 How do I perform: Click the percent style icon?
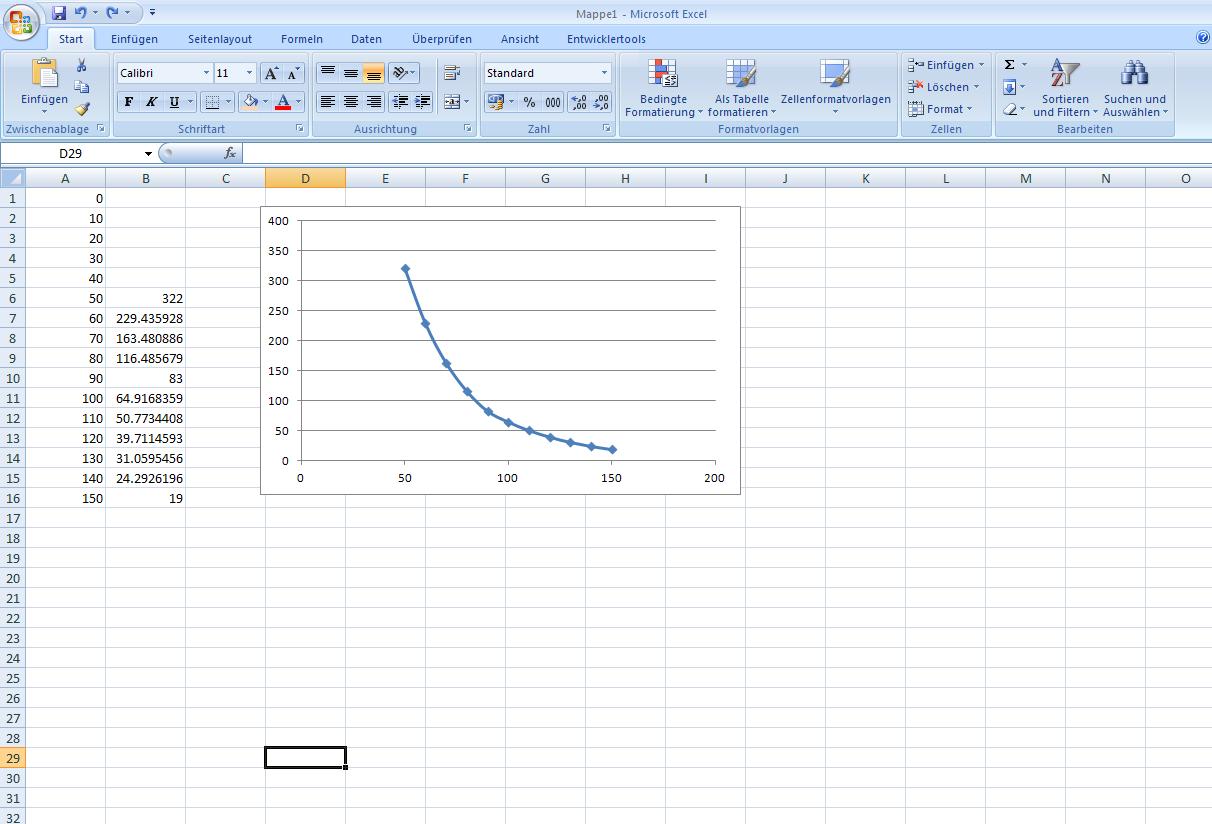(x=529, y=102)
